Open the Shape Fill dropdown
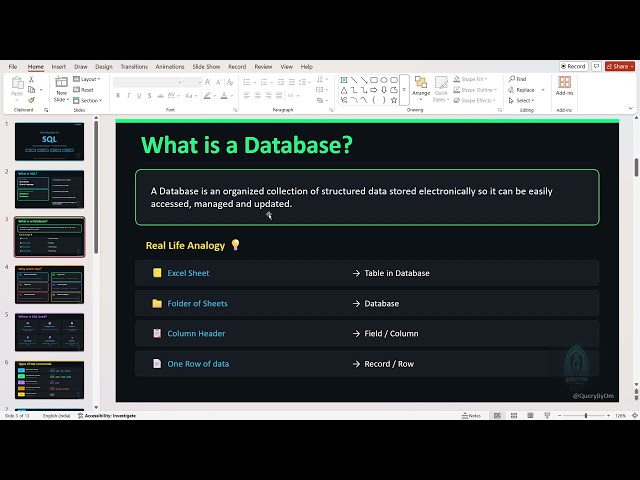 pos(470,79)
